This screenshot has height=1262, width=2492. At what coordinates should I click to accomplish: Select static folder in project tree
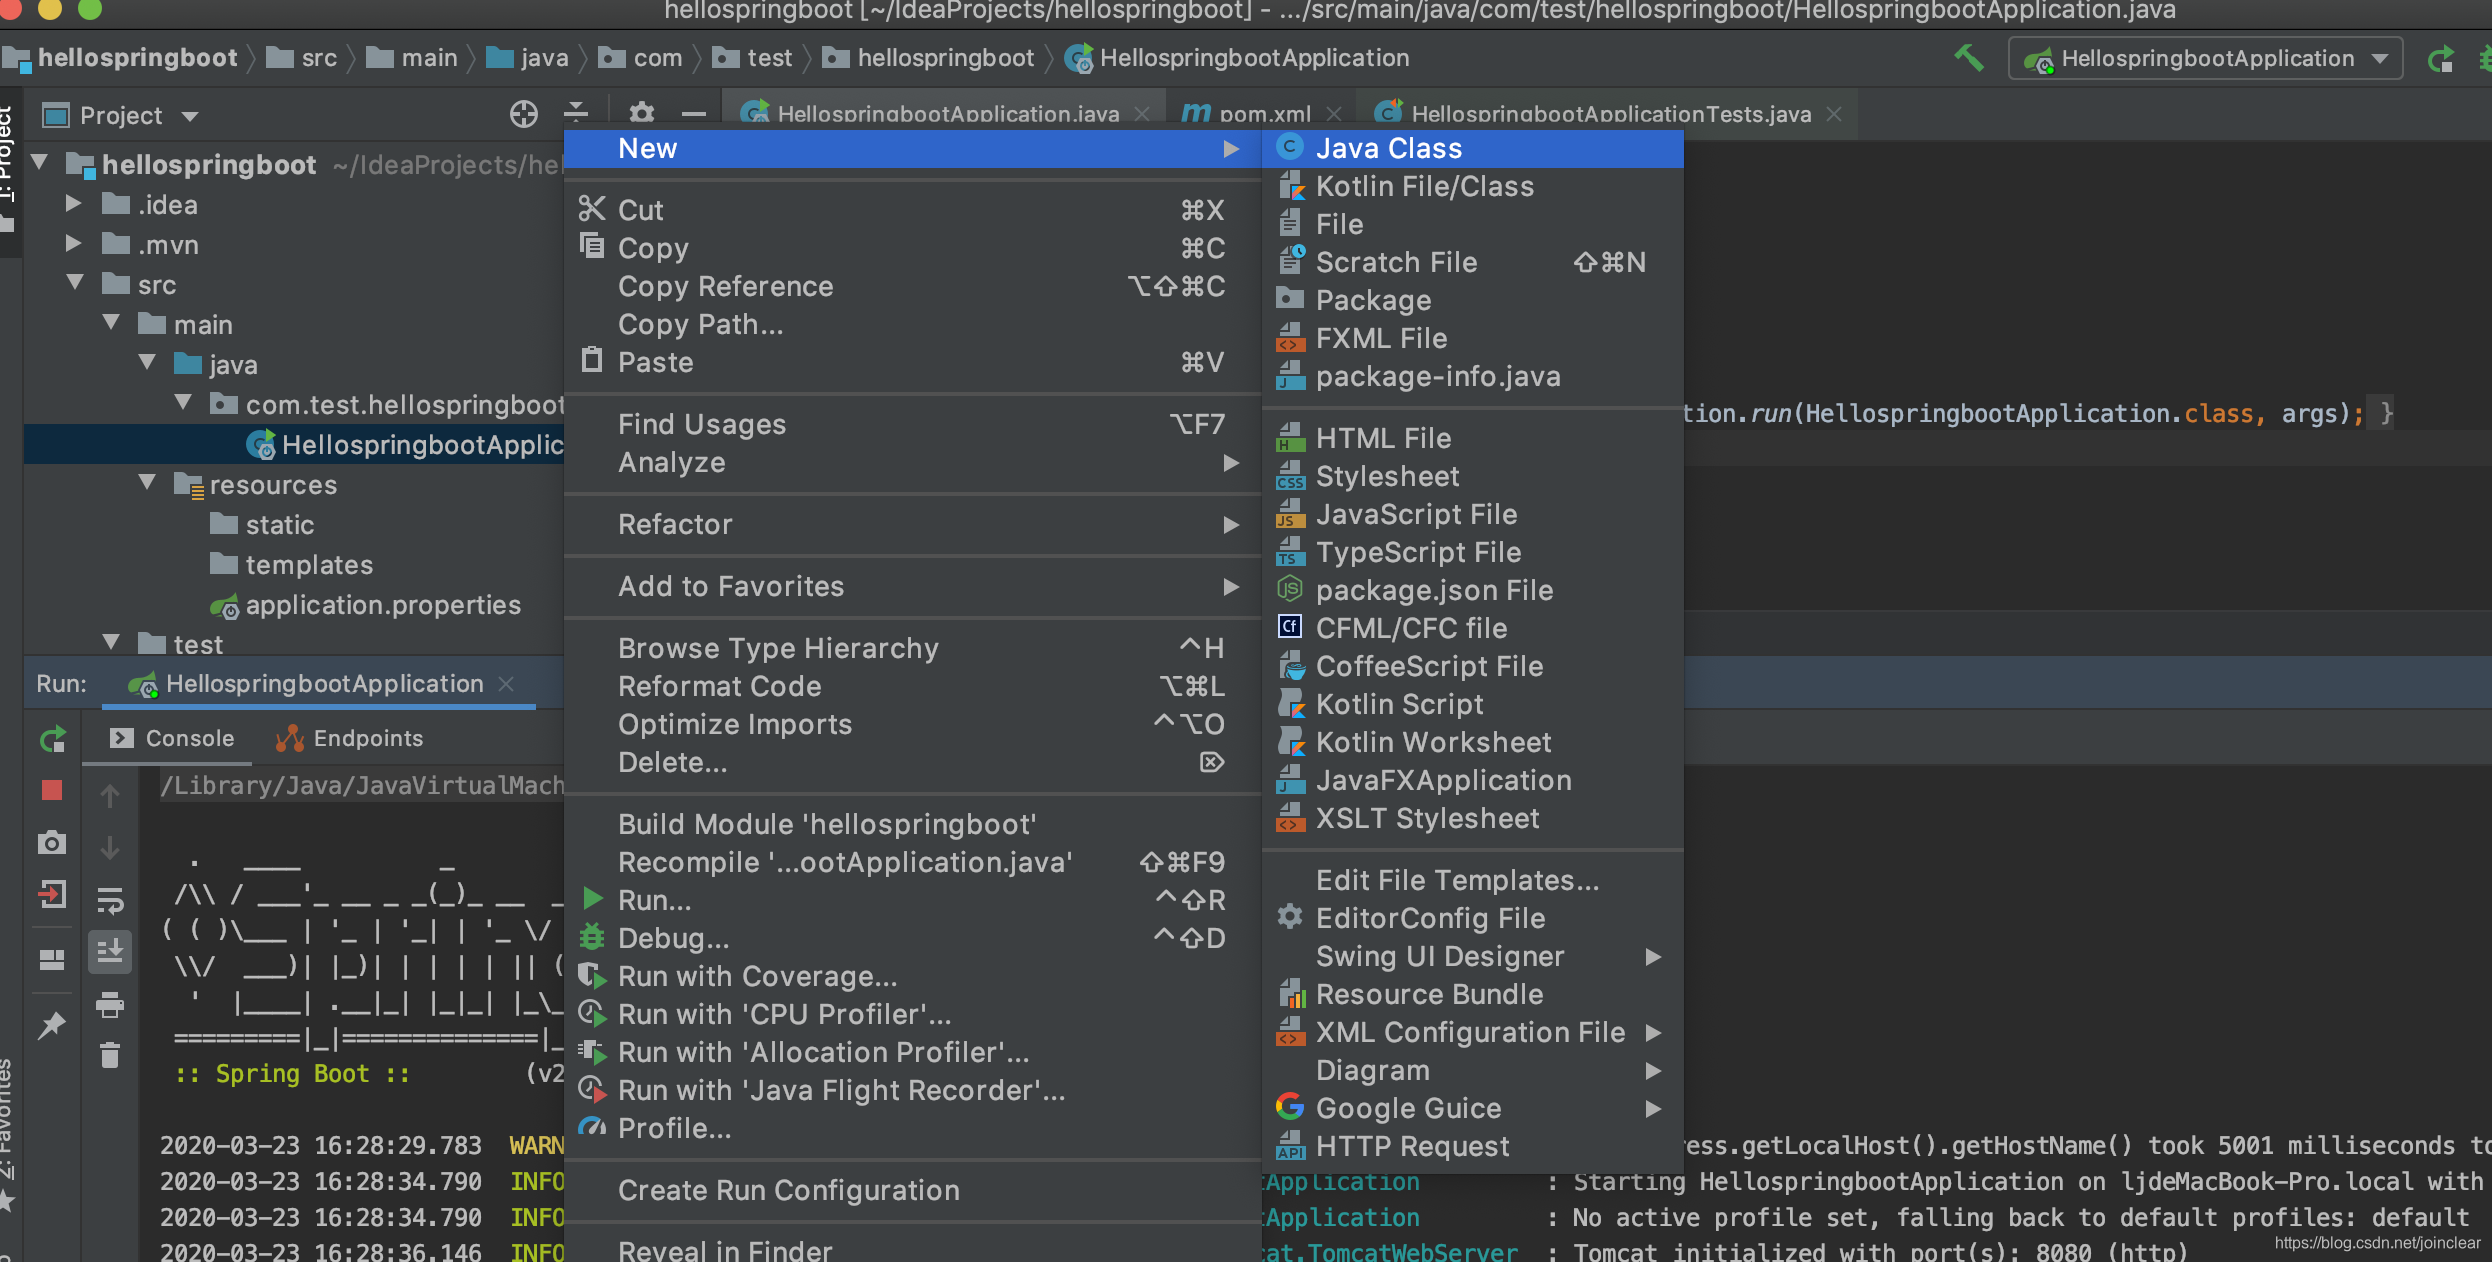click(x=262, y=525)
